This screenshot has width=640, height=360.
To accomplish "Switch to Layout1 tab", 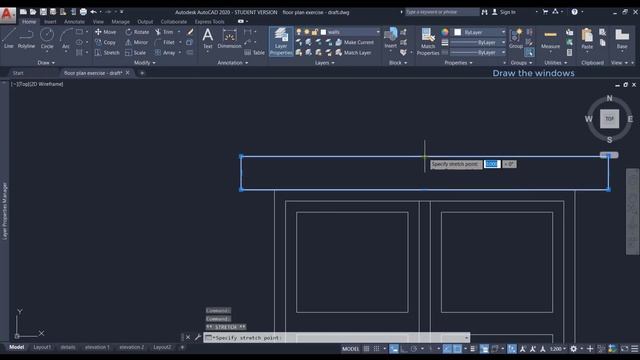I will (x=42, y=347).
